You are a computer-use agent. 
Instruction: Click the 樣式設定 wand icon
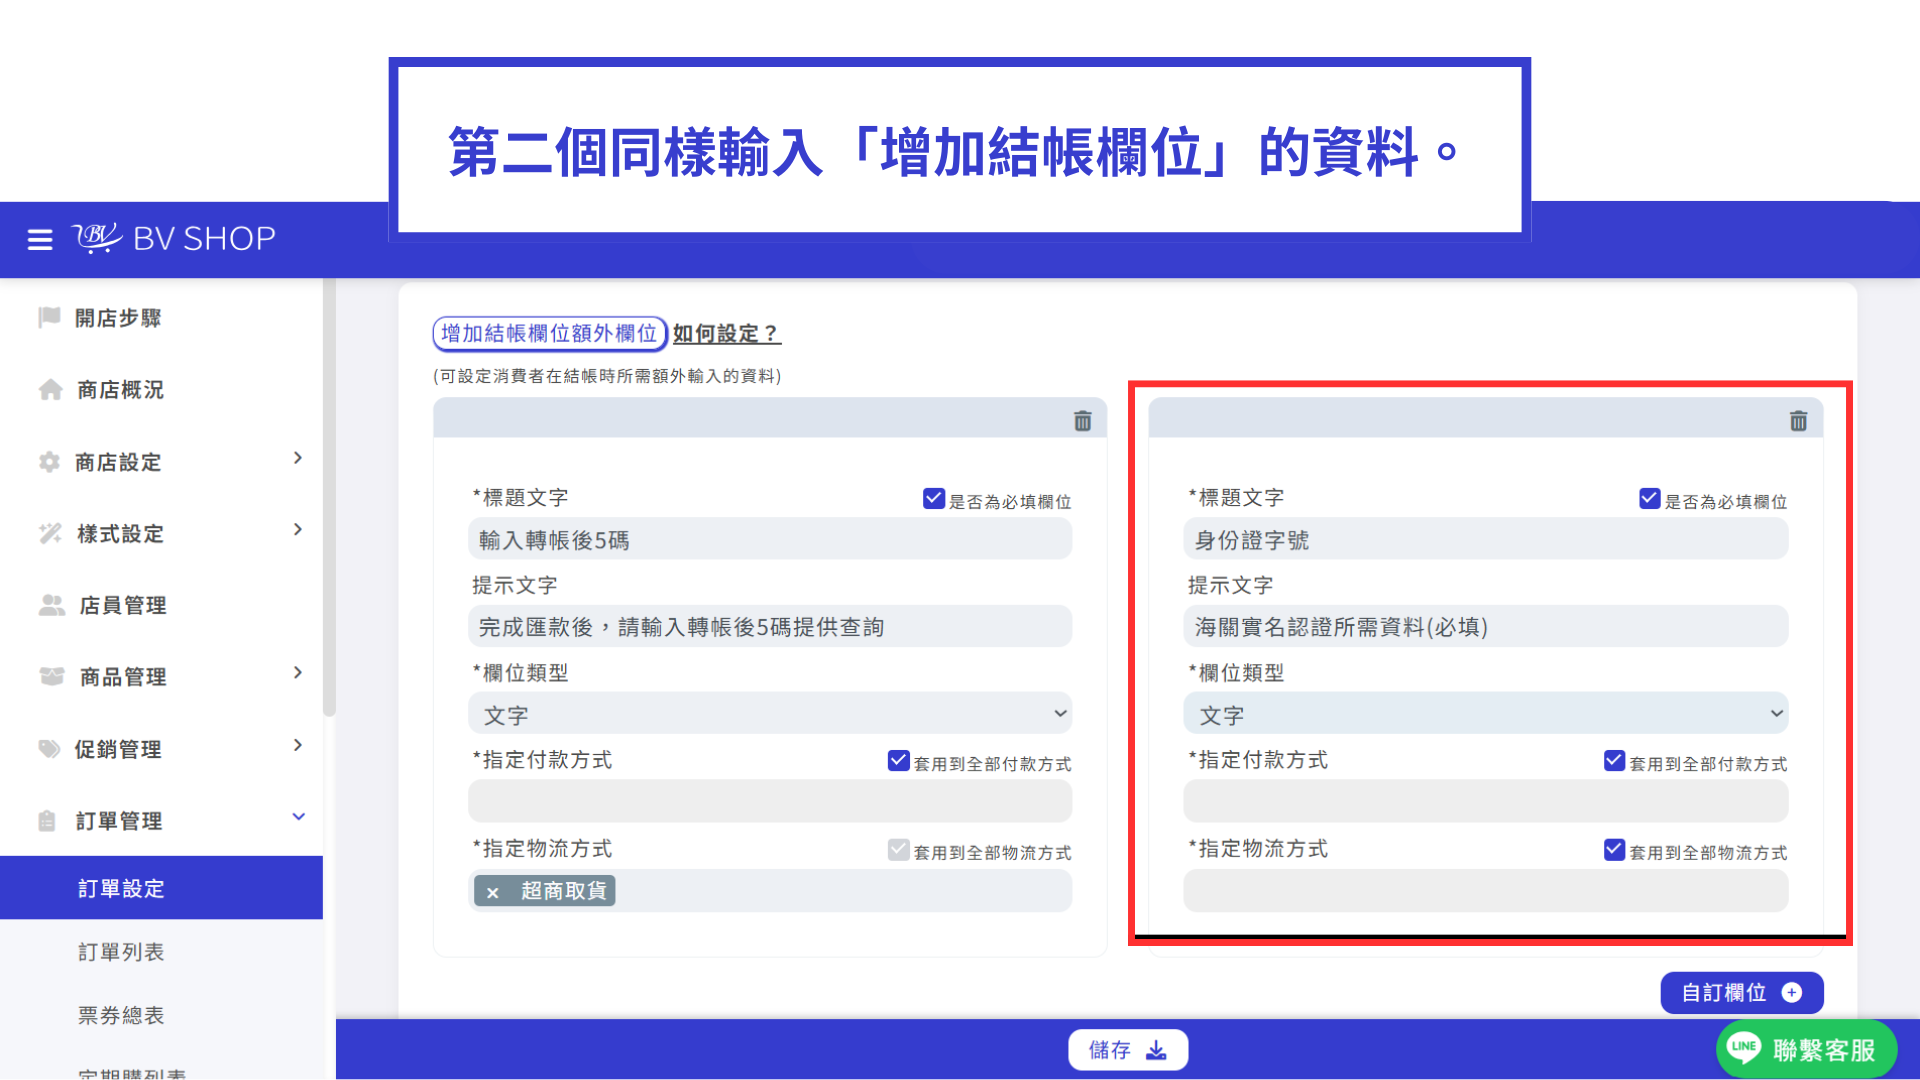[50, 534]
